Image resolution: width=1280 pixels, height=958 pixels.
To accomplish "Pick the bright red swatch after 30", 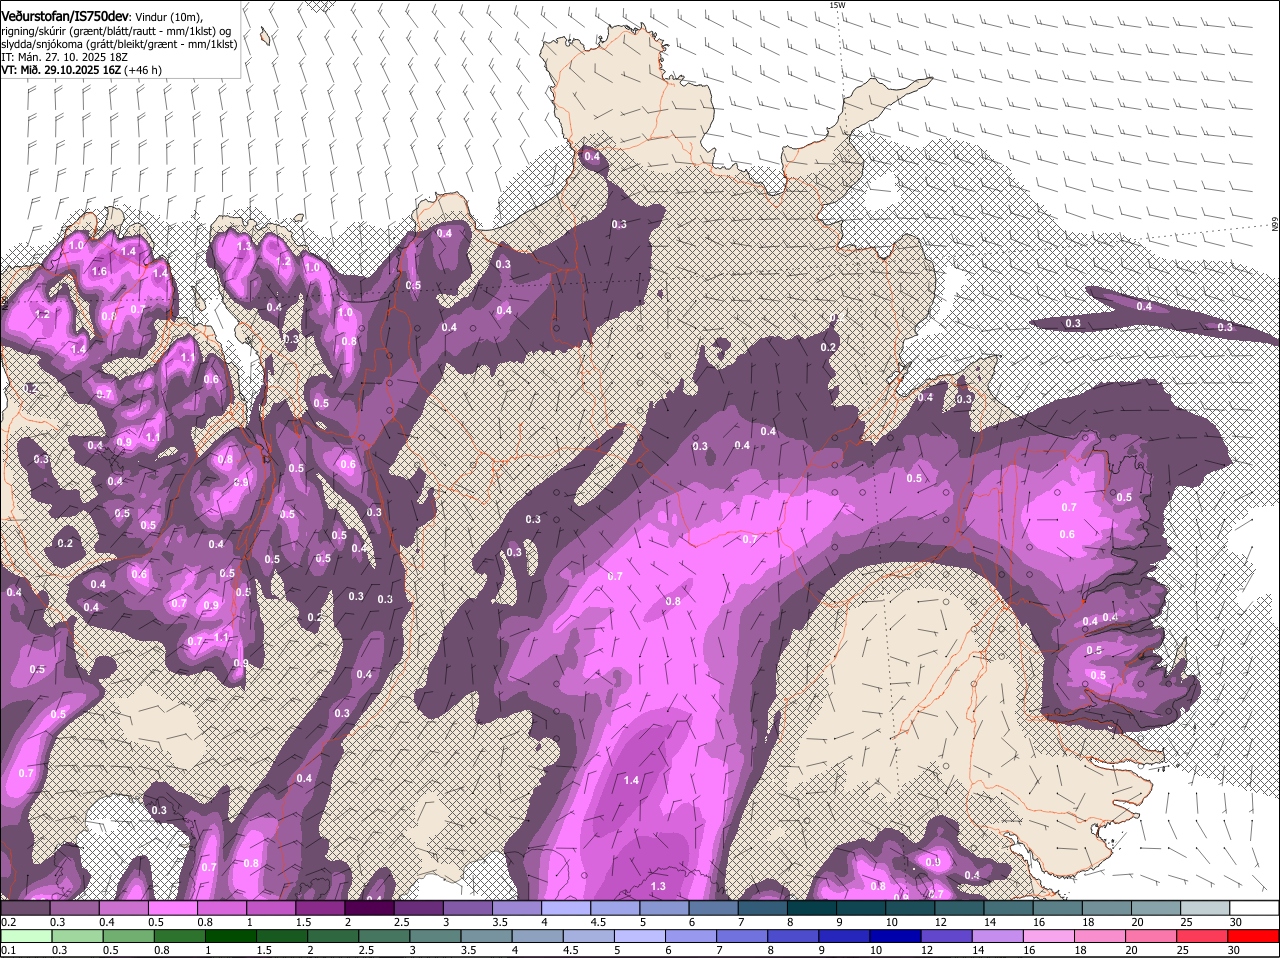I will pos(1254,936).
